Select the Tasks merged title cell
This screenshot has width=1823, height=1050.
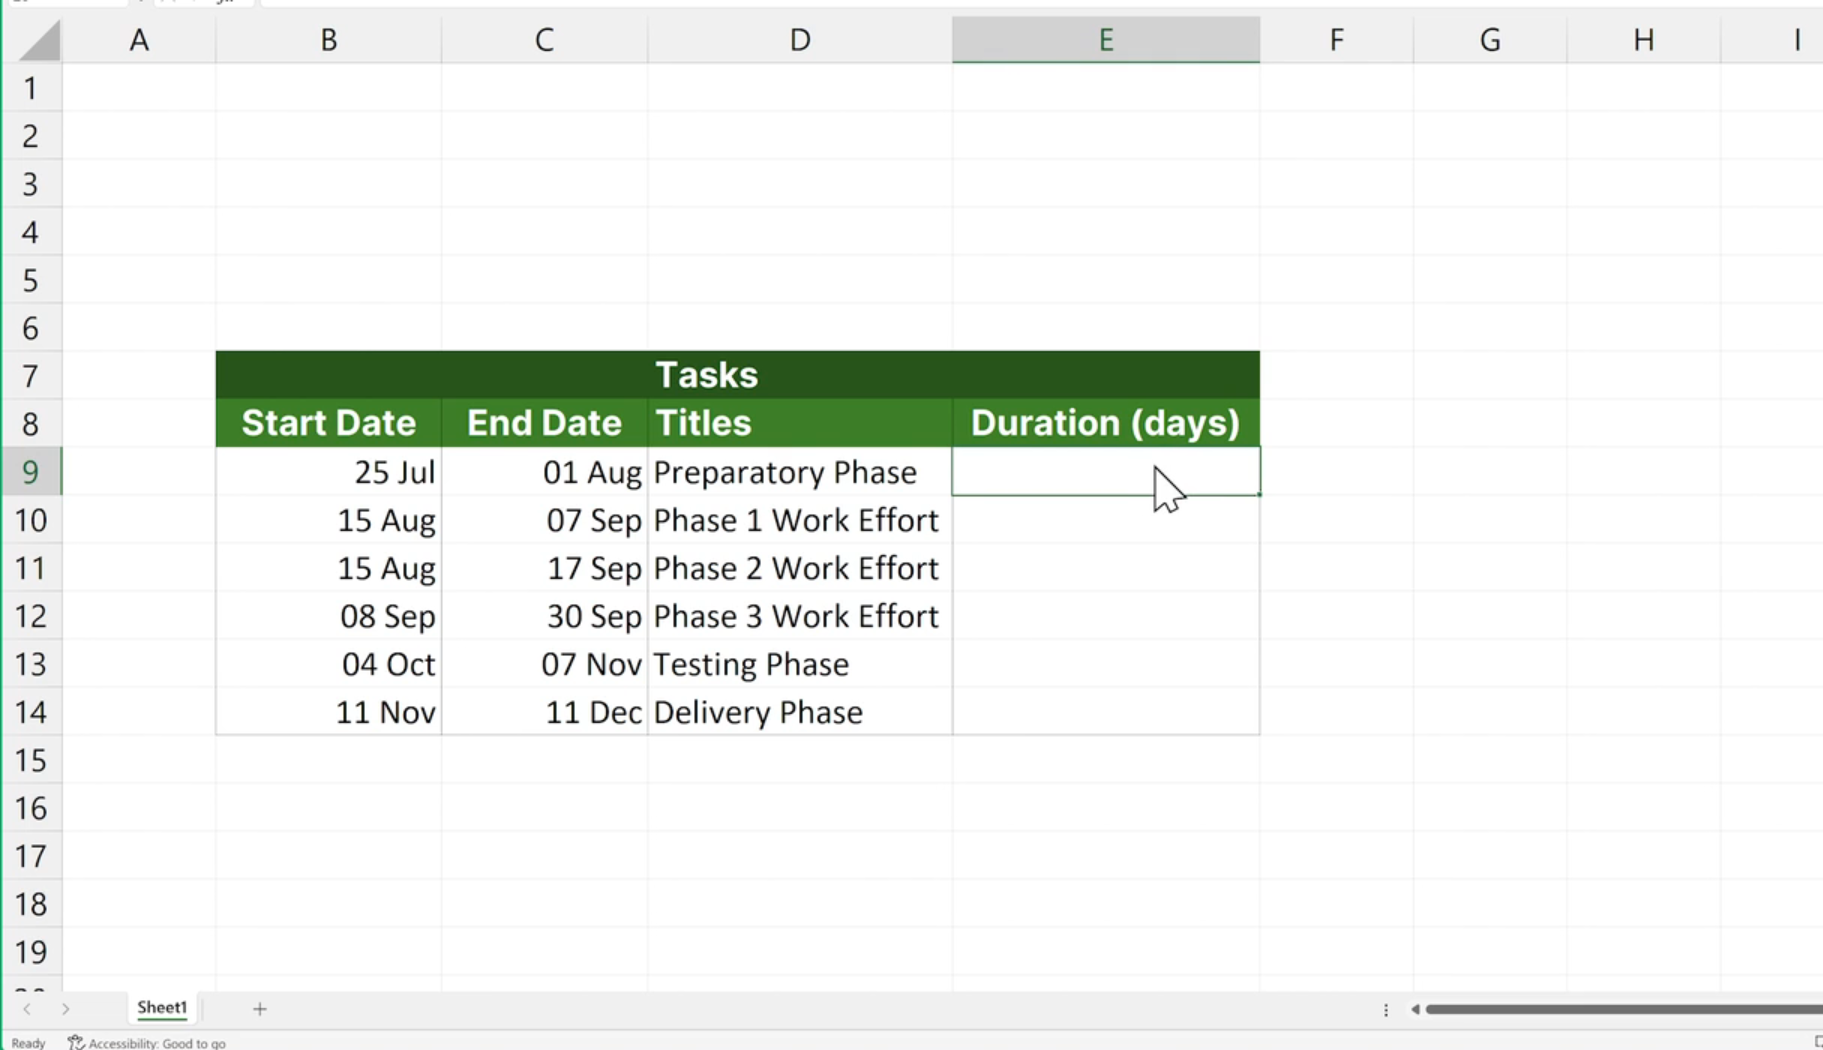click(x=738, y=375)
